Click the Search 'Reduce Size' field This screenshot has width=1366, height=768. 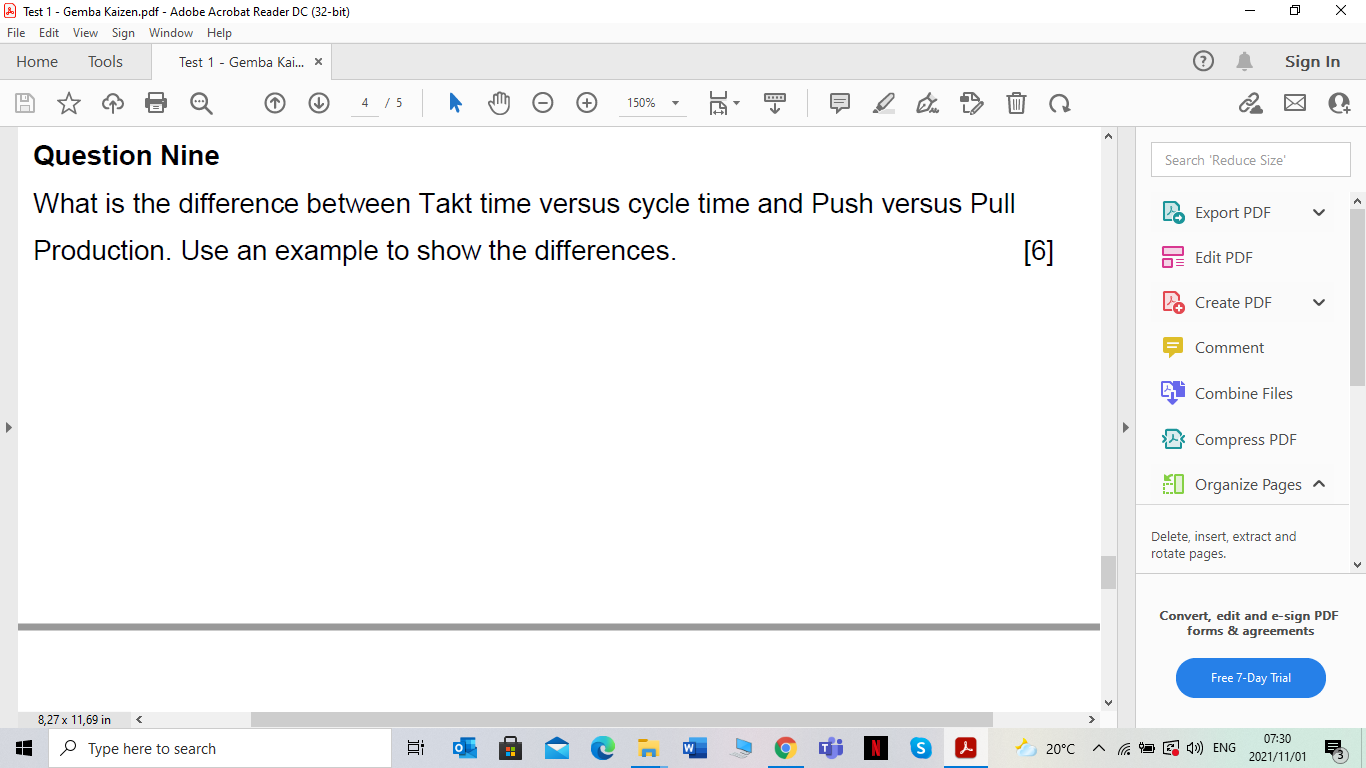(1250, 159)
